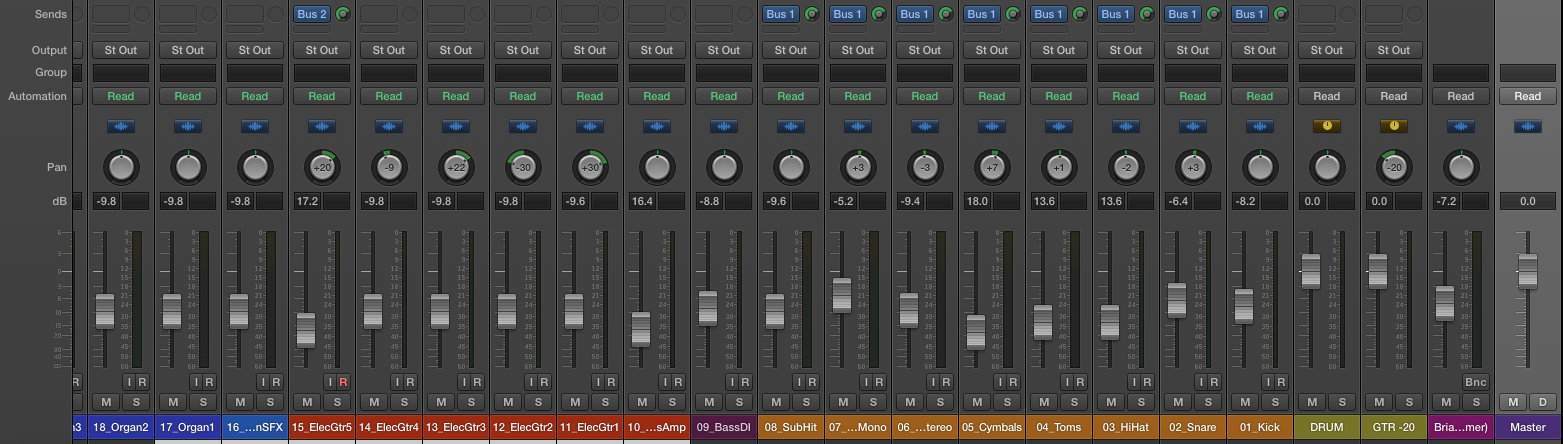Viewport: 1563px width, 444px height.
Task: Click the Bnc bounce button
Action: [1474, 382]
